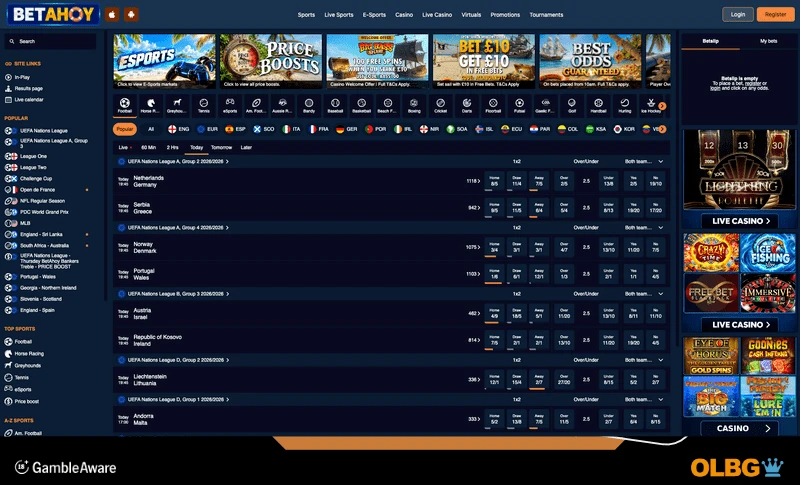Screen dimensions: 800x485
Task: Open League One in Popular list
Action: pos(33,157)
